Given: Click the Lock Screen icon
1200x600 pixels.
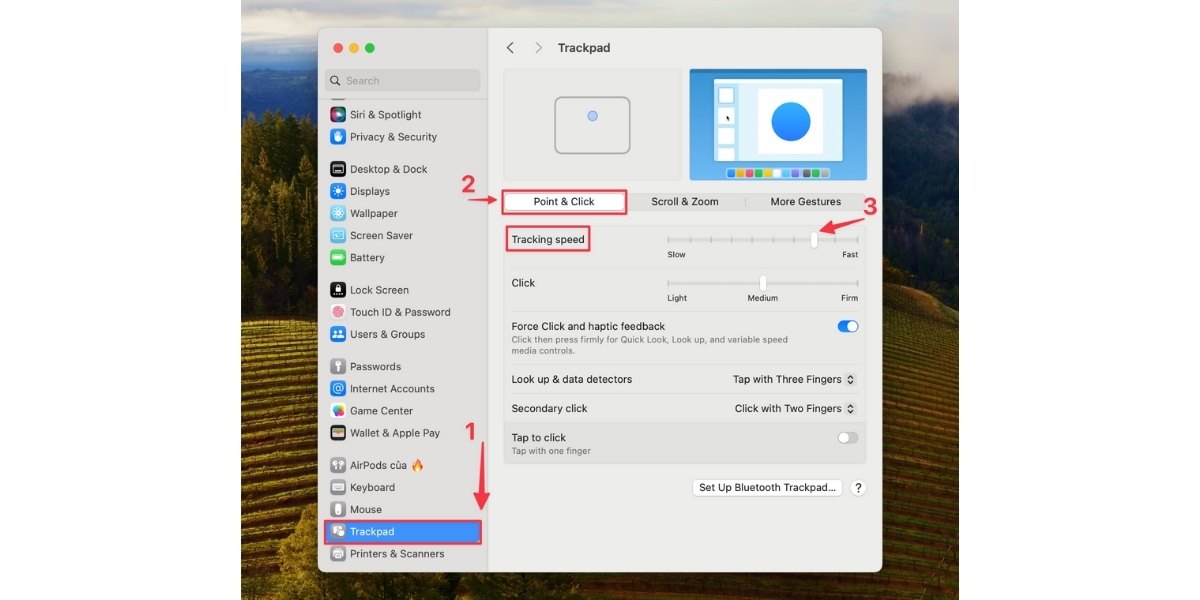Looking at the screenshot, I should click(338, 290).
